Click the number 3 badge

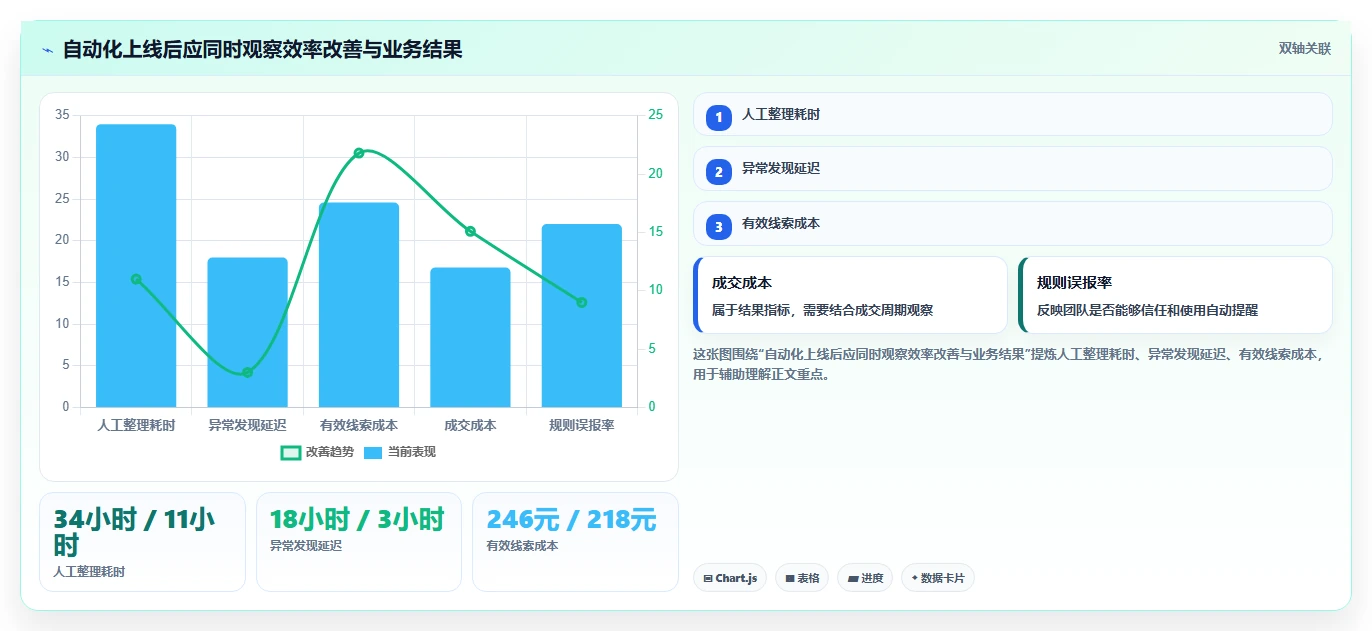point(718,227)
